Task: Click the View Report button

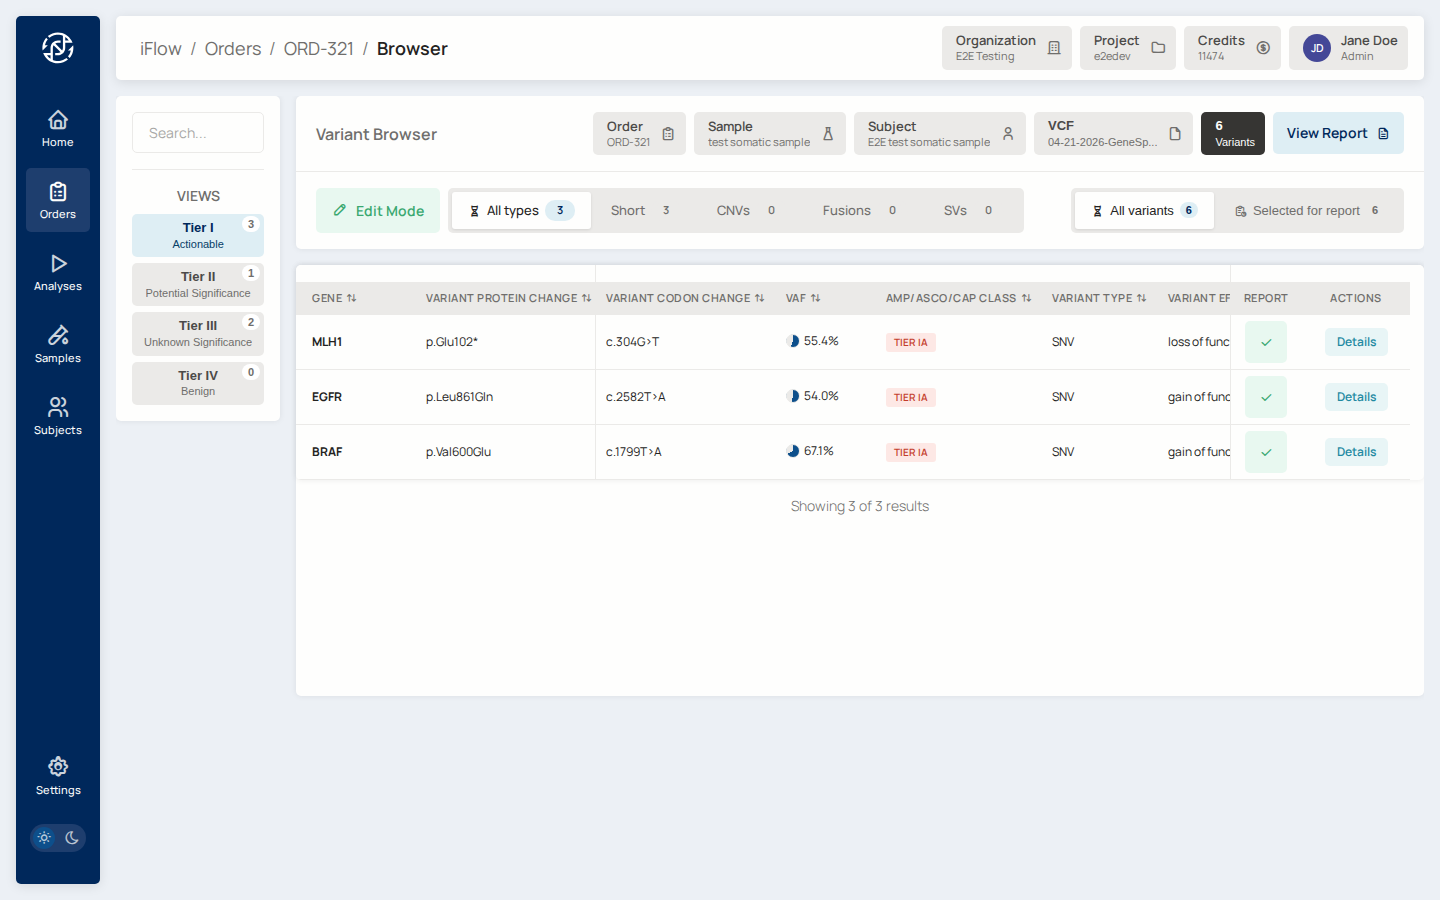Action: (1337, 134)
